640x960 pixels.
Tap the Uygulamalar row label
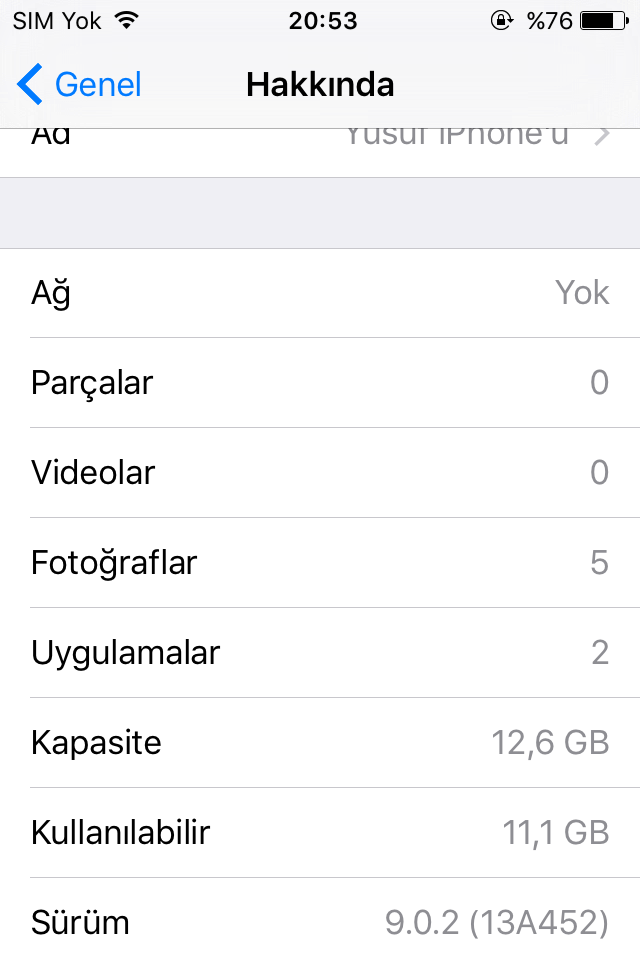(126, 653)
